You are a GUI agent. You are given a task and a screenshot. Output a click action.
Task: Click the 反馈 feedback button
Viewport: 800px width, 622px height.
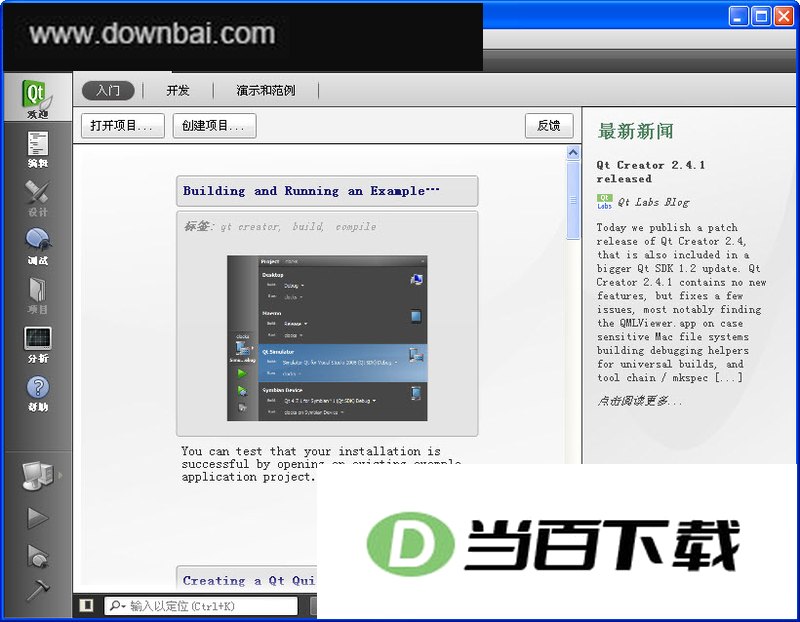[x=549, y=126]
